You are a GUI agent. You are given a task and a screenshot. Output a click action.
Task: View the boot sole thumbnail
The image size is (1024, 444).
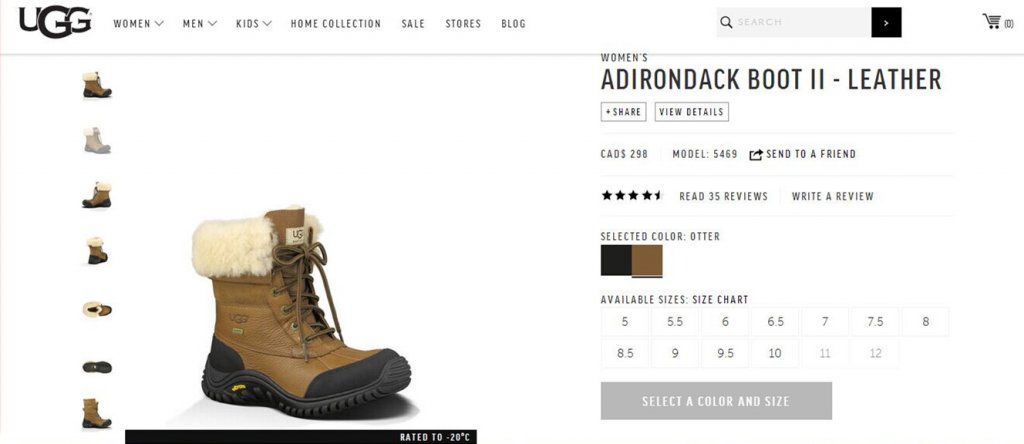click(x=97, y=367)
